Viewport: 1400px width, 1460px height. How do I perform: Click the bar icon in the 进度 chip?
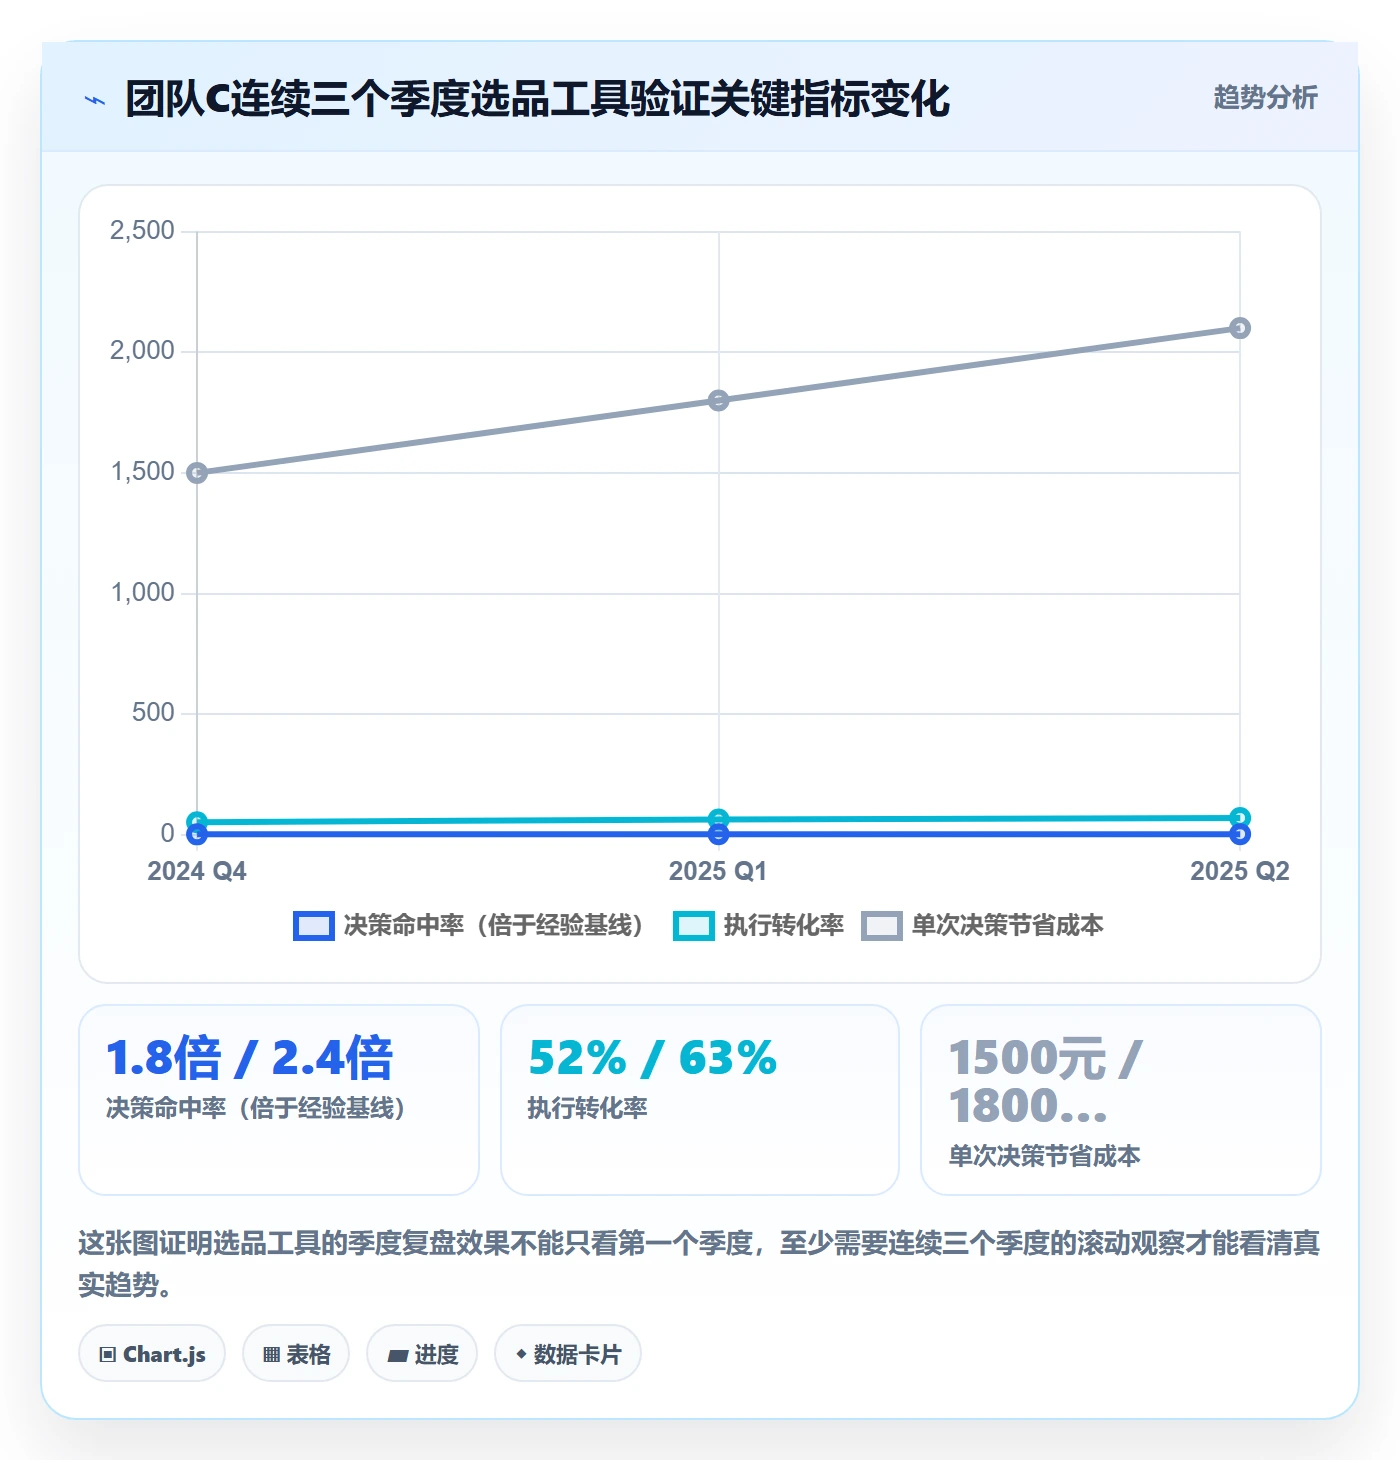[x=398, y=1356]
